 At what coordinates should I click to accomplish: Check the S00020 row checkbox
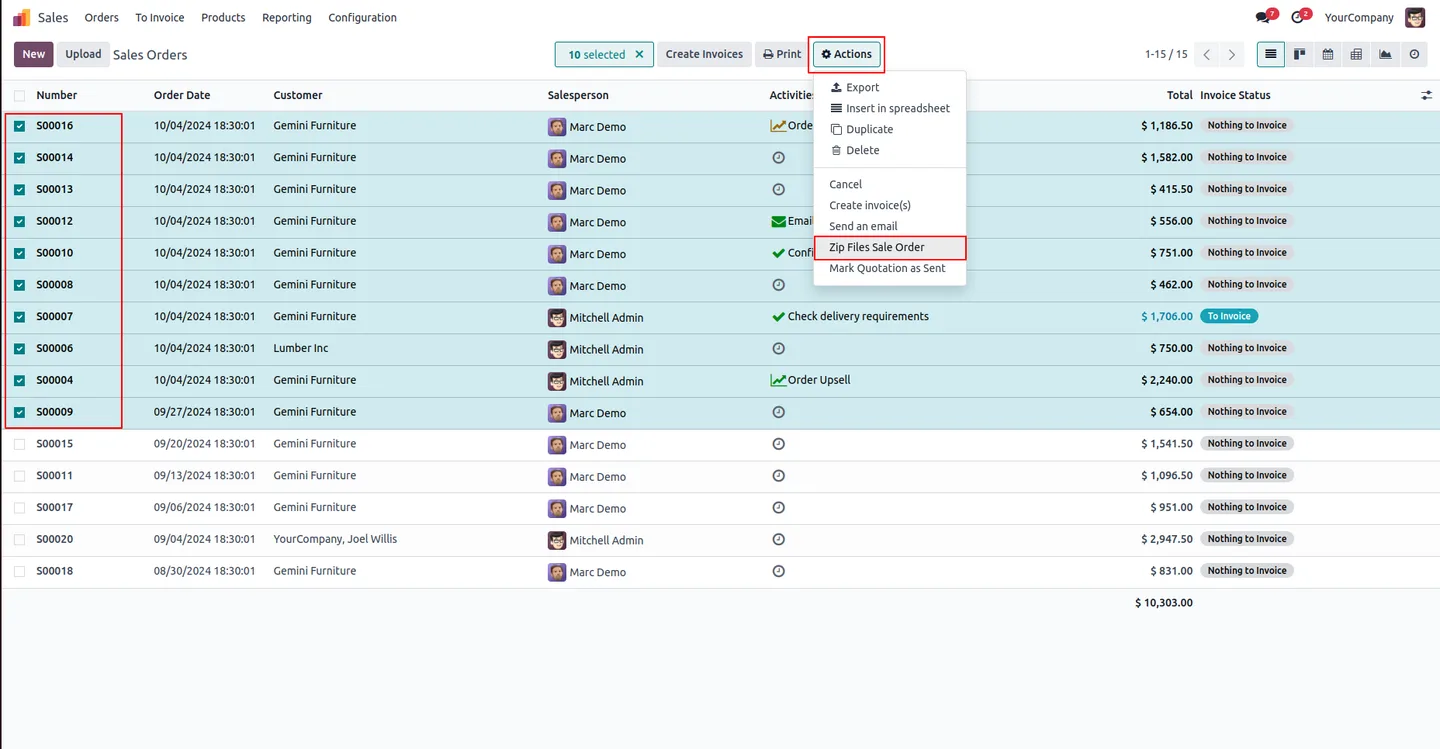(20, 539)
